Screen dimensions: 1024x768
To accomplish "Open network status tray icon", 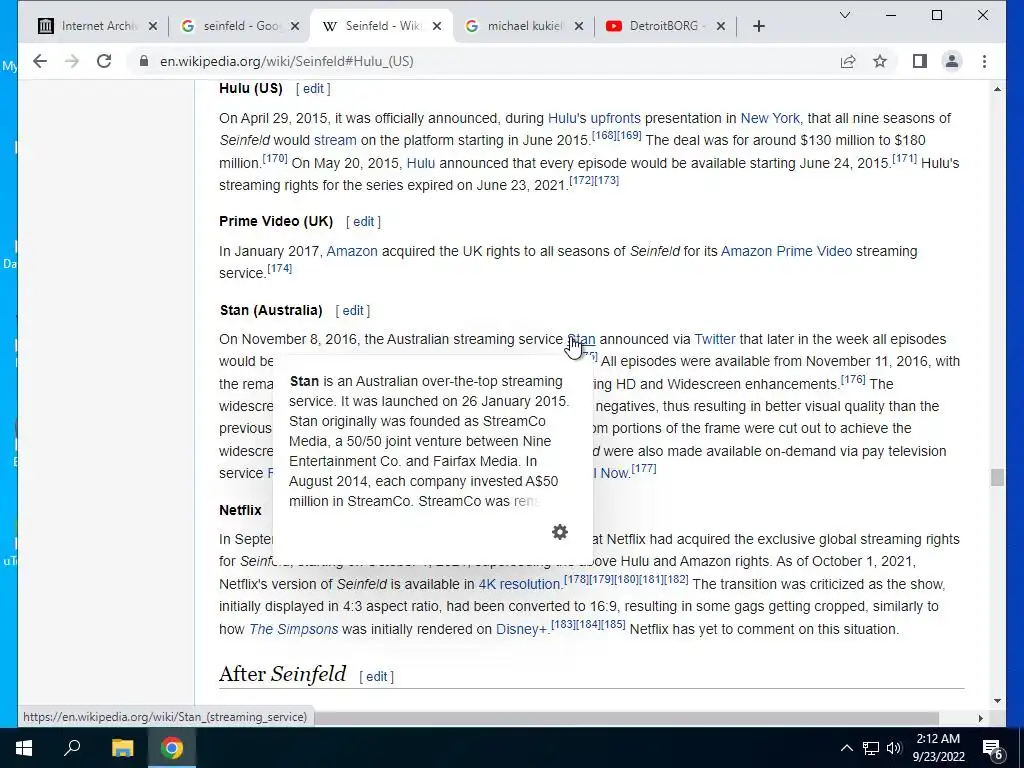I will coord(871,748).
